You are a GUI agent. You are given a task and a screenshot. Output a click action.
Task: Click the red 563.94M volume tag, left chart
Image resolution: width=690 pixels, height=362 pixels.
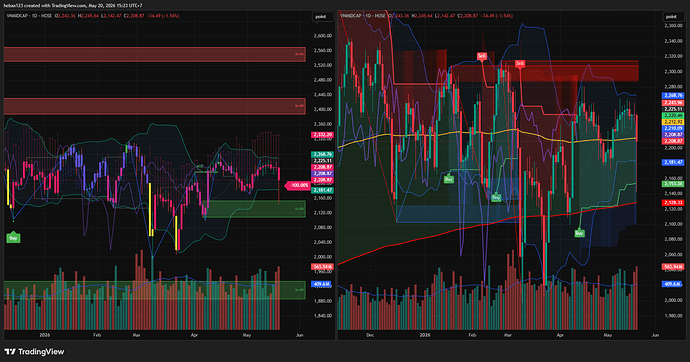(322, 267)
